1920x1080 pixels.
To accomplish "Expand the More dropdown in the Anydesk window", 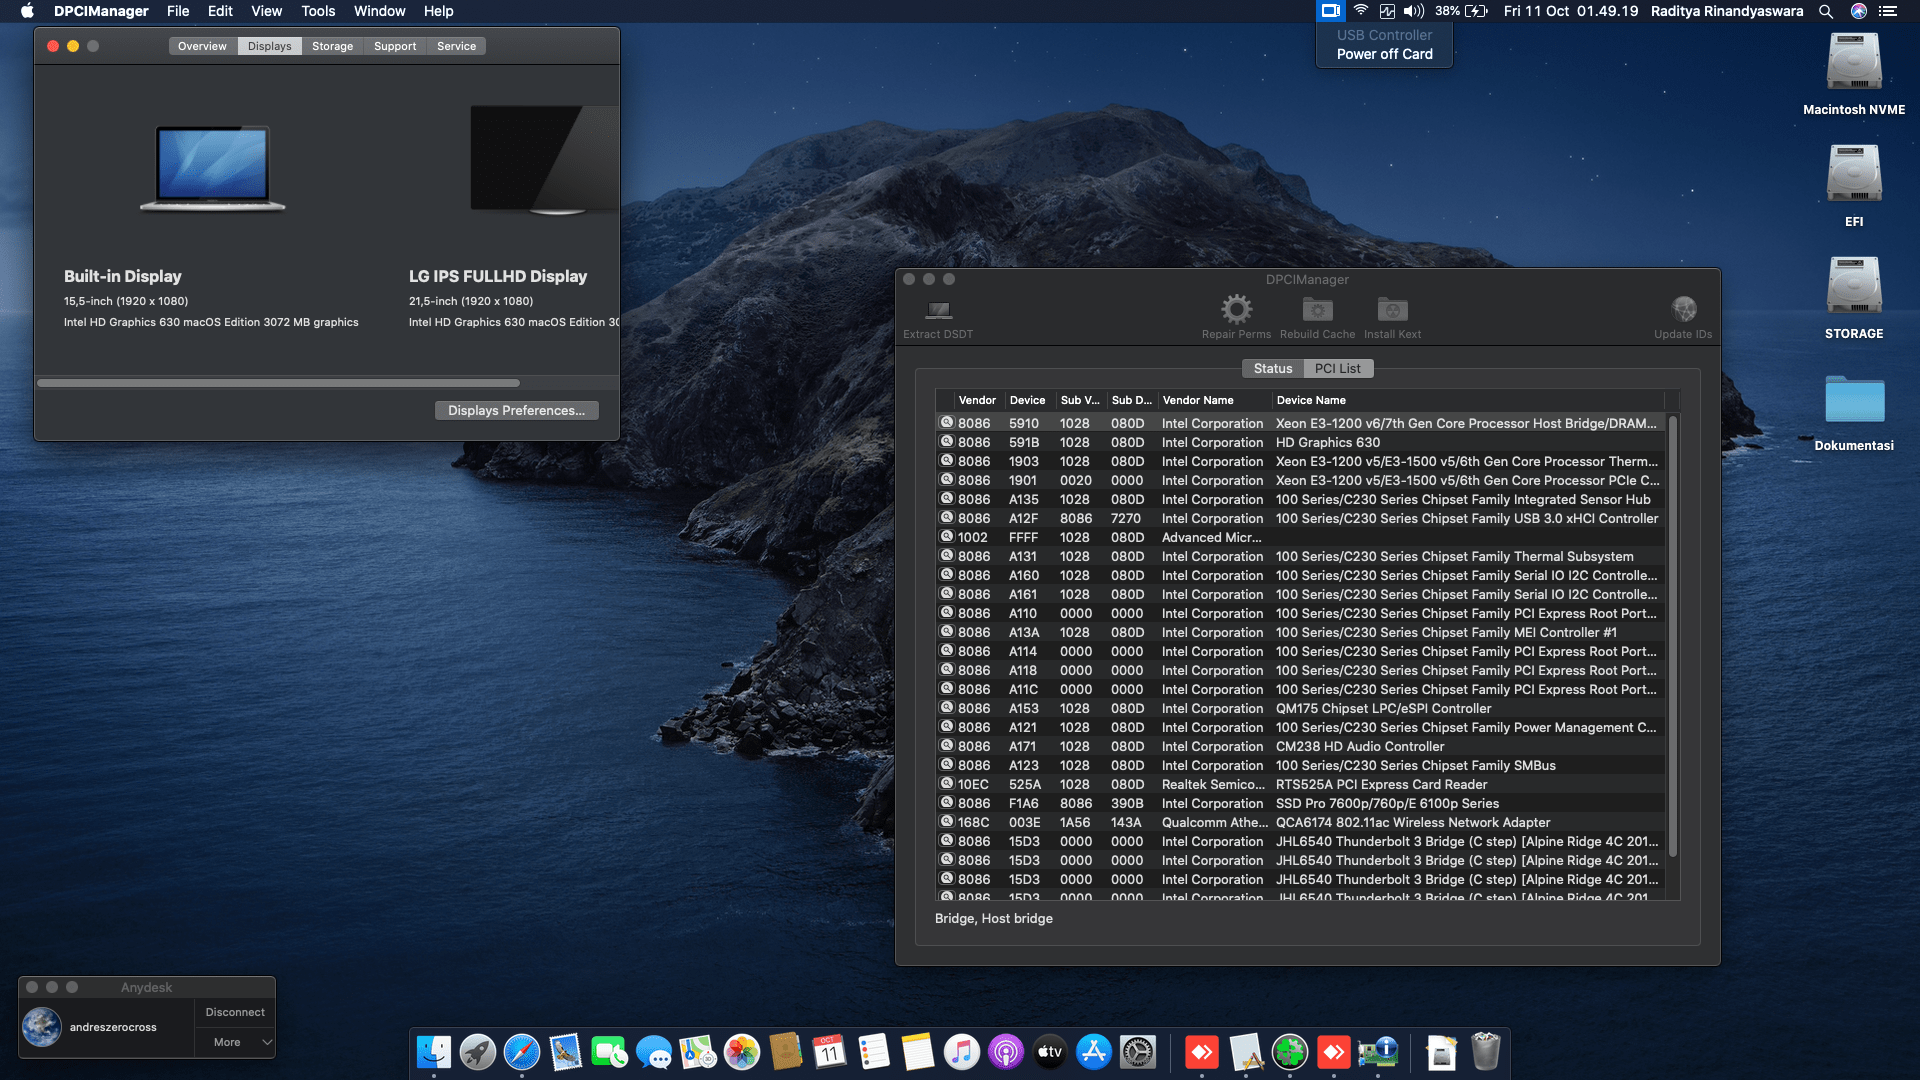I will click(235, 1042).
